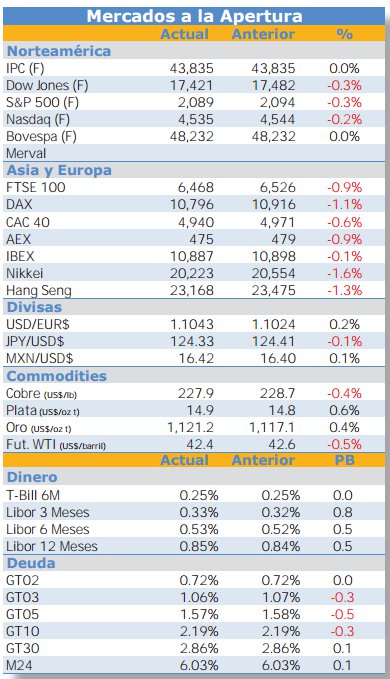Viewport: 390px width, 679px height.
Task: Click the GT10 actual yield 2.19%
Action: (x=199, y=631)
